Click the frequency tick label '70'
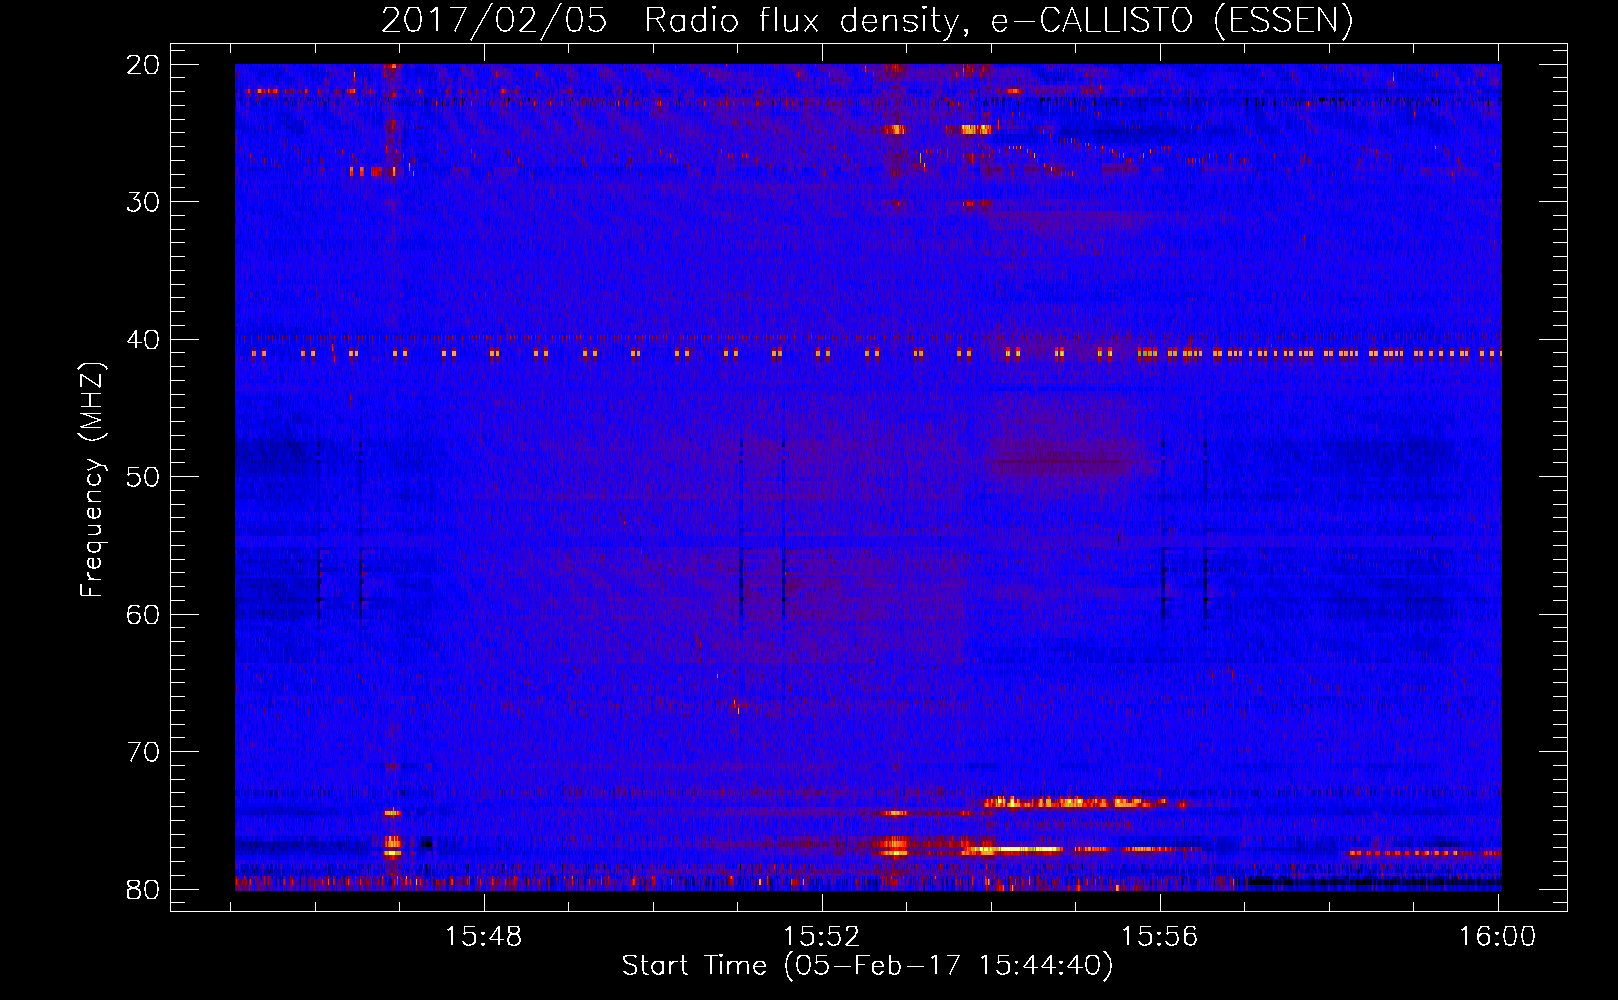Viewport: 1618px width, 1000px height. point(144,752)
